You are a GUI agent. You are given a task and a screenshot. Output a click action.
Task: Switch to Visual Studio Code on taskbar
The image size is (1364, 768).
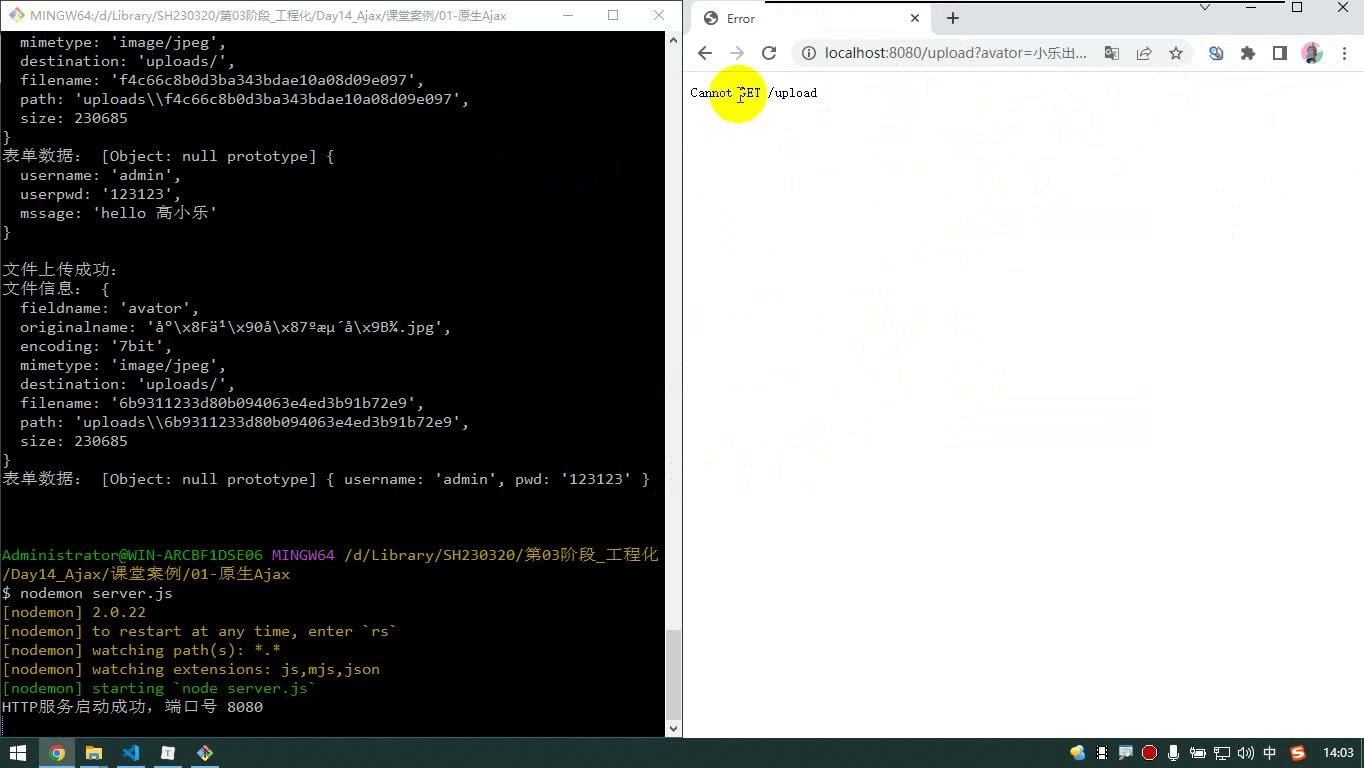coord(131,753)
